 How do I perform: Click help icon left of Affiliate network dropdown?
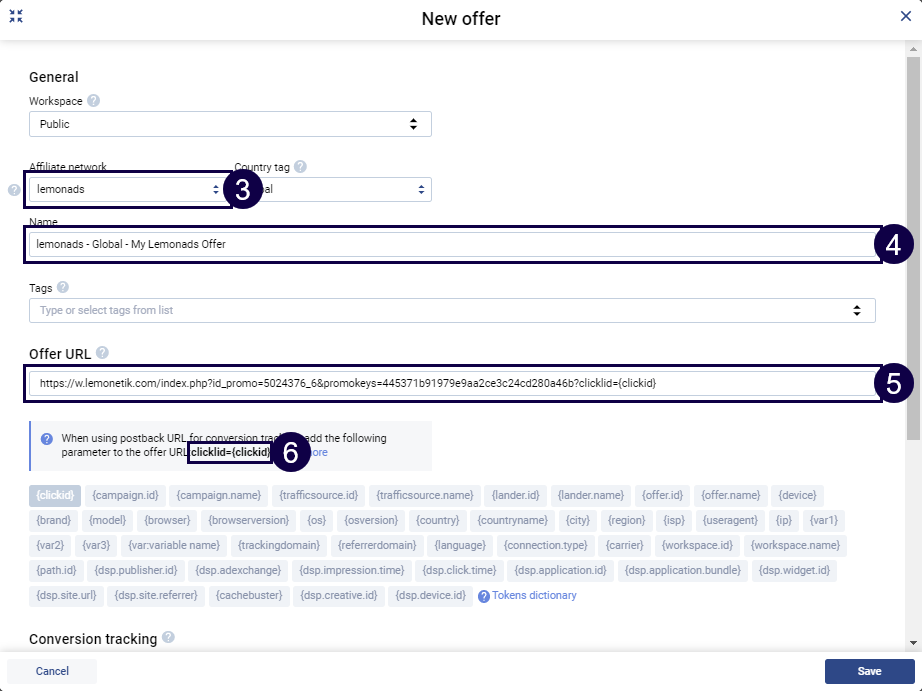click(x=14, y=189)
